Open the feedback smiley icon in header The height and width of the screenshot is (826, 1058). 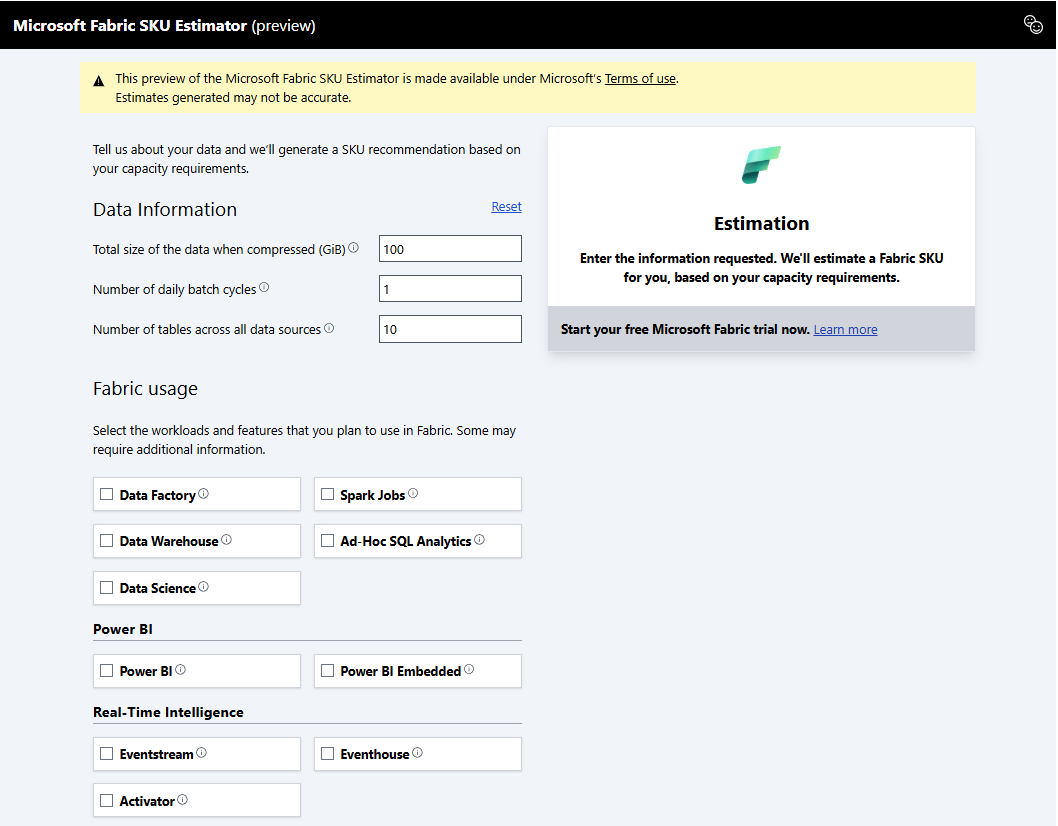pyautogui.click(x=1033, y=24)
